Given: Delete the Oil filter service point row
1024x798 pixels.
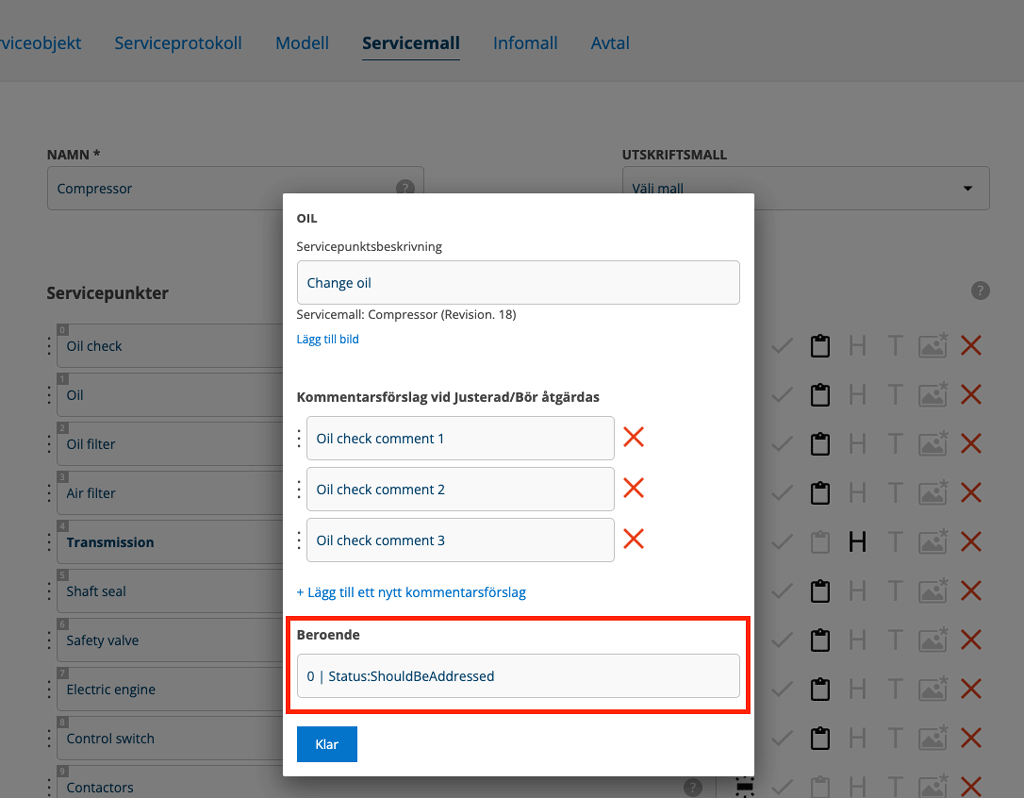Looking at the screenshot, I should [x=970, y=444].
